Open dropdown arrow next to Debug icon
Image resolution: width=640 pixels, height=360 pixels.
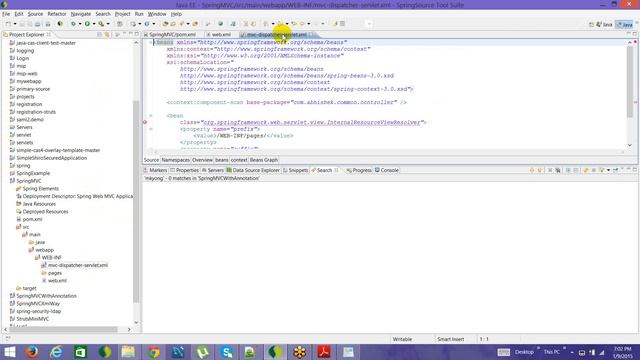pos(80,24)
